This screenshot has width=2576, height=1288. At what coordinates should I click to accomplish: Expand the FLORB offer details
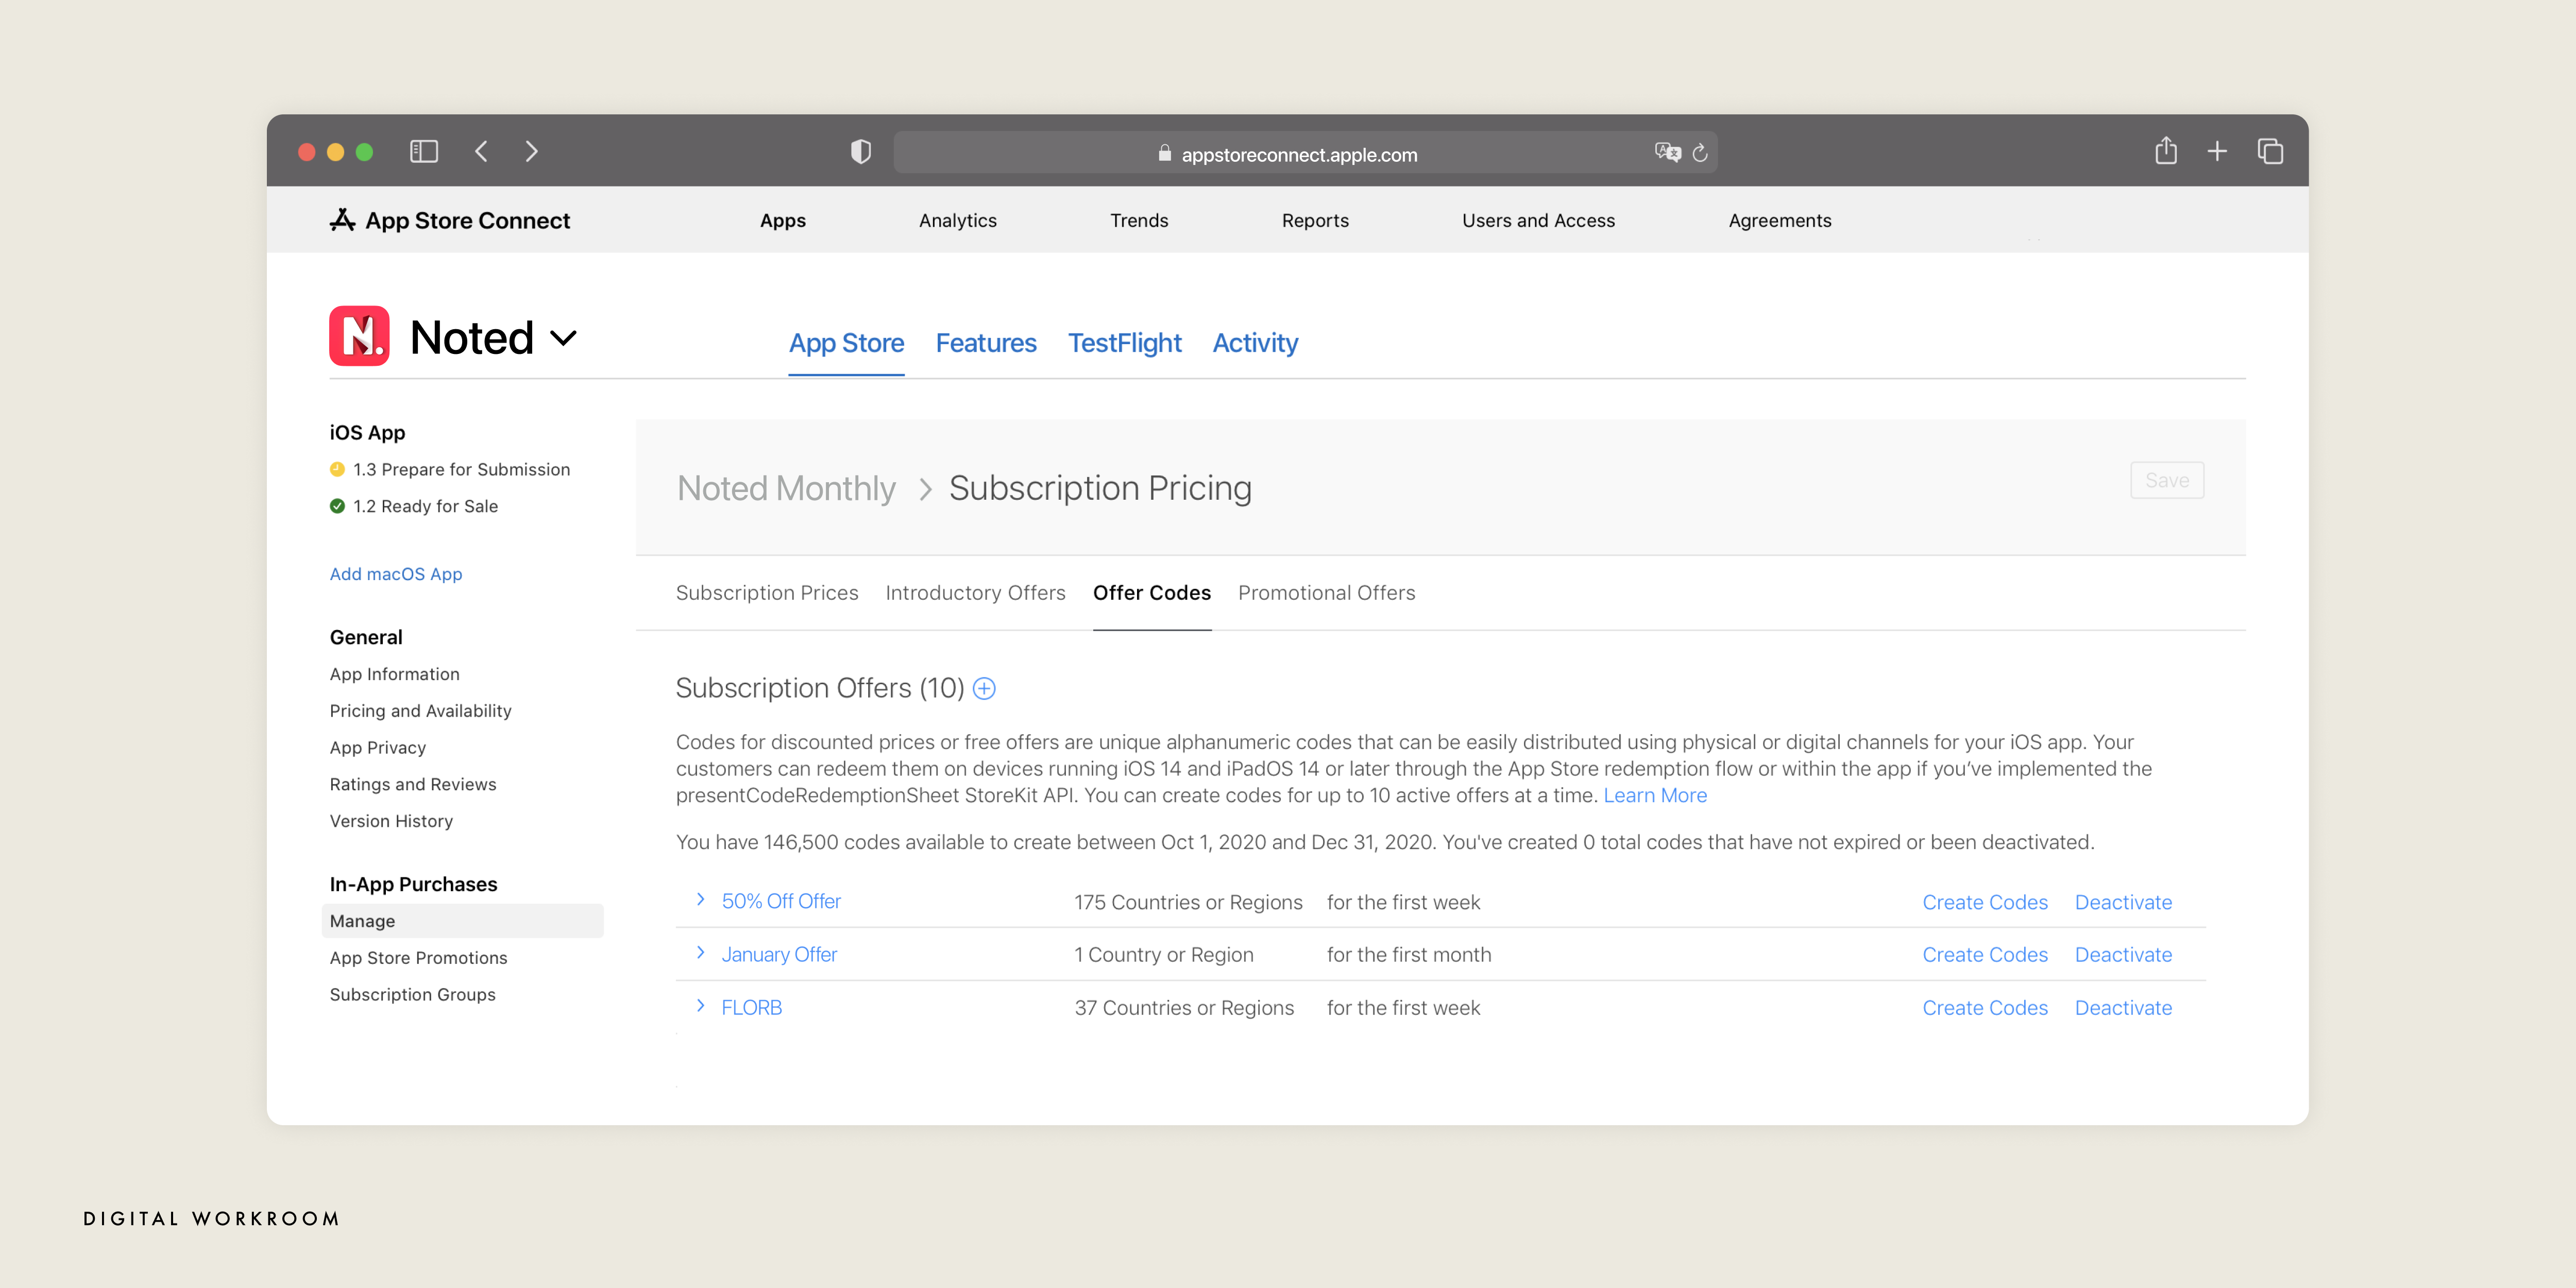pos(699,1007)
